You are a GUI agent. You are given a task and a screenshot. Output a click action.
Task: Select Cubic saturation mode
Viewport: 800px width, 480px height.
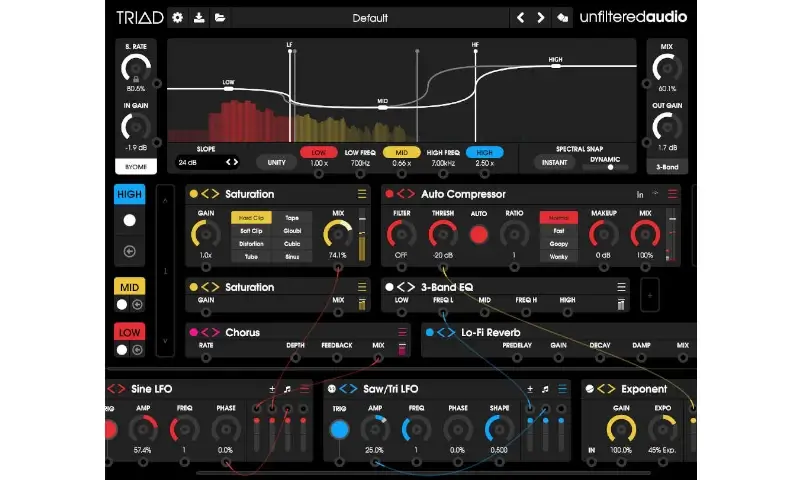pos(292,244)
